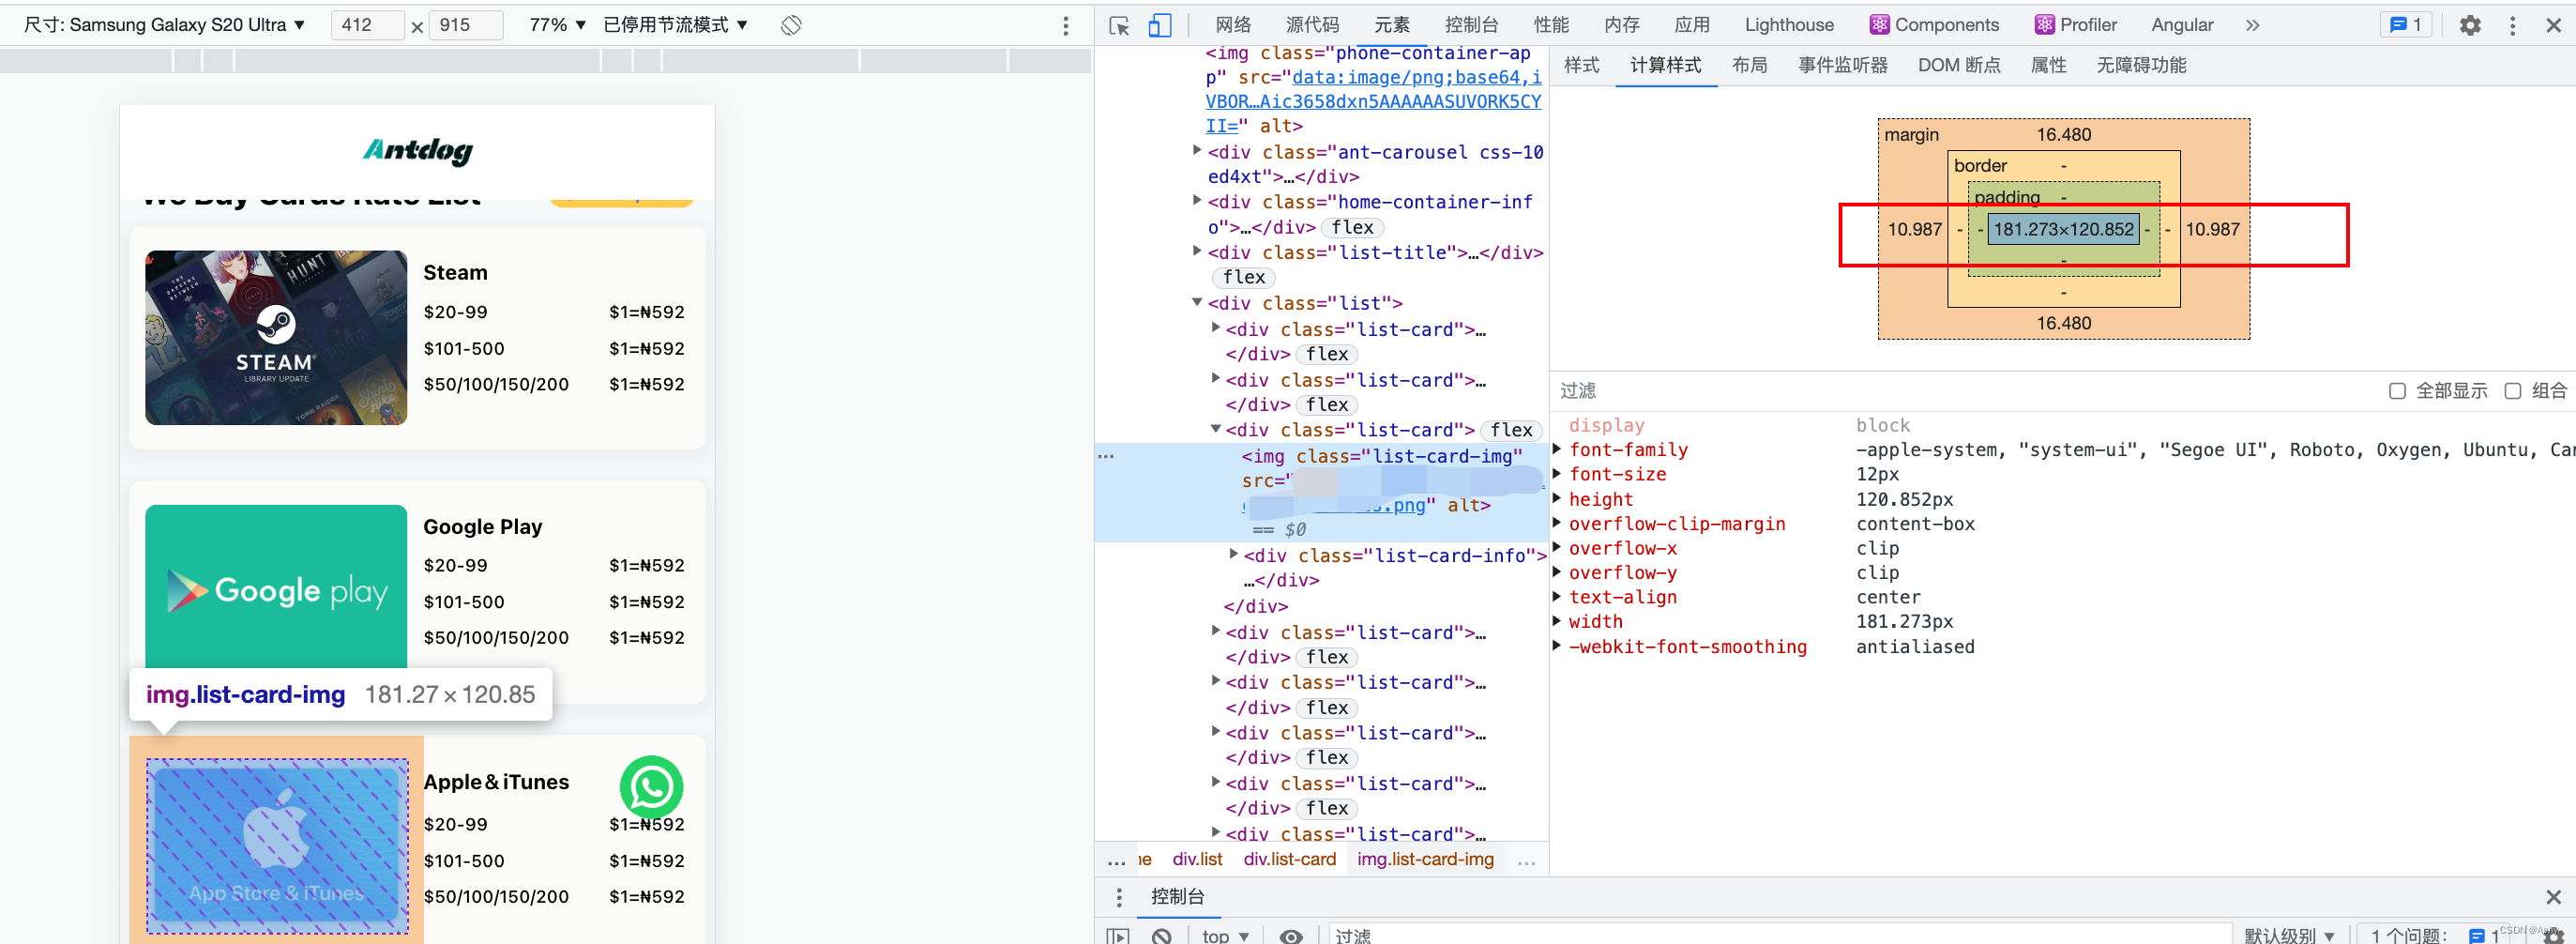Click the viewport width field 412
This screenshot has height=944, width=2576.
click(x=367, y=25)
